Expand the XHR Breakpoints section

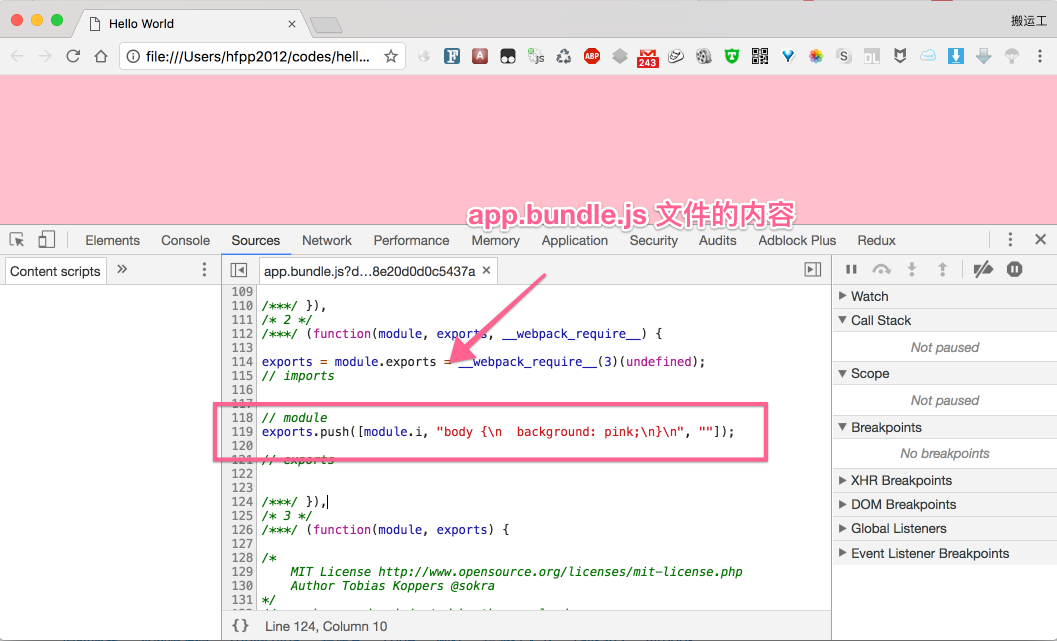coord(900,480)
